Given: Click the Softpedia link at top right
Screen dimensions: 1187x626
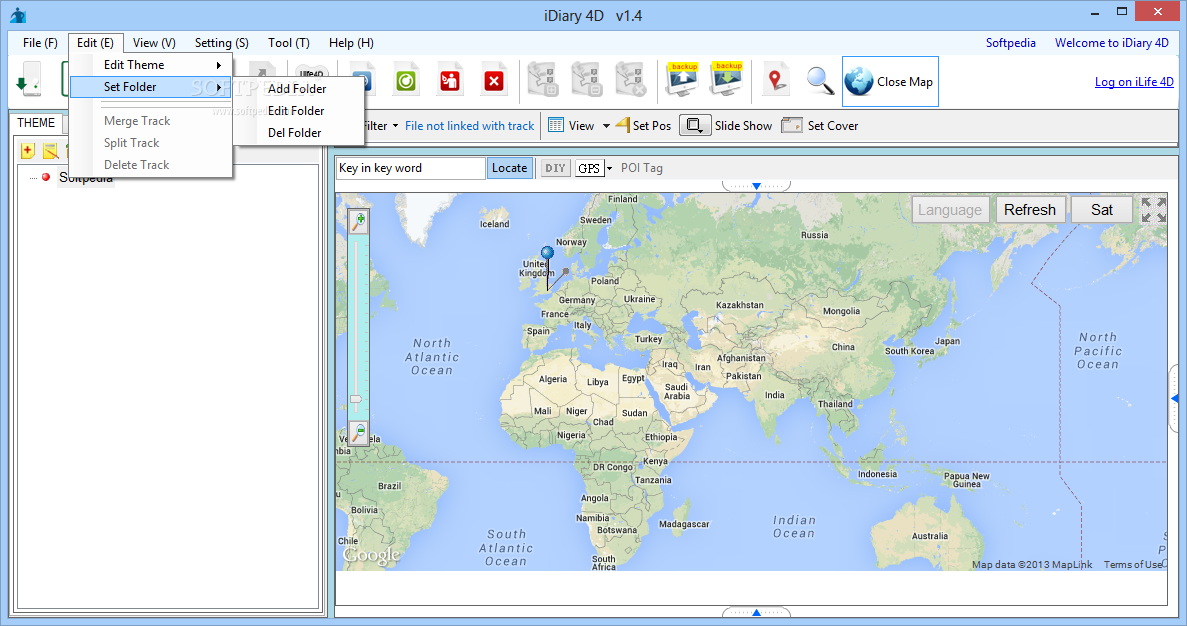Looking at the screenshot, I should tap(1011, 42).
